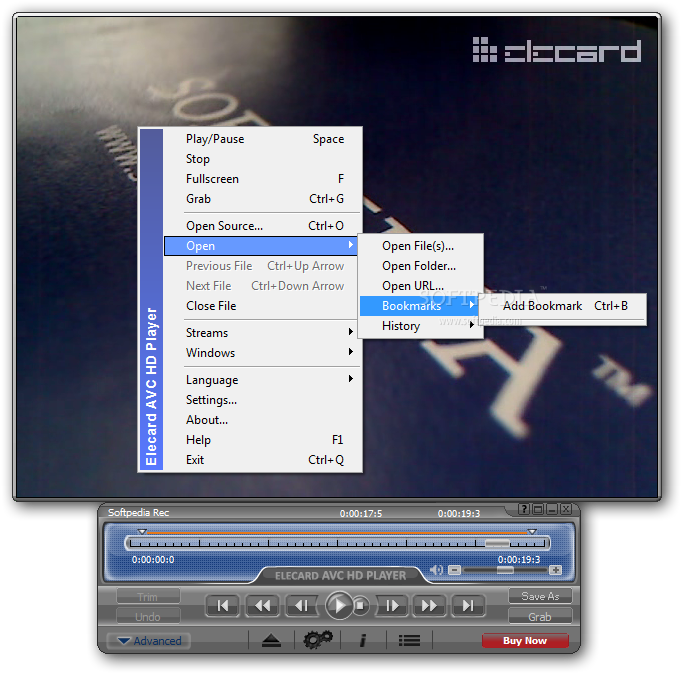Click the Buy Now button
The width and height of the screenshot is (682, 674).
525,641
